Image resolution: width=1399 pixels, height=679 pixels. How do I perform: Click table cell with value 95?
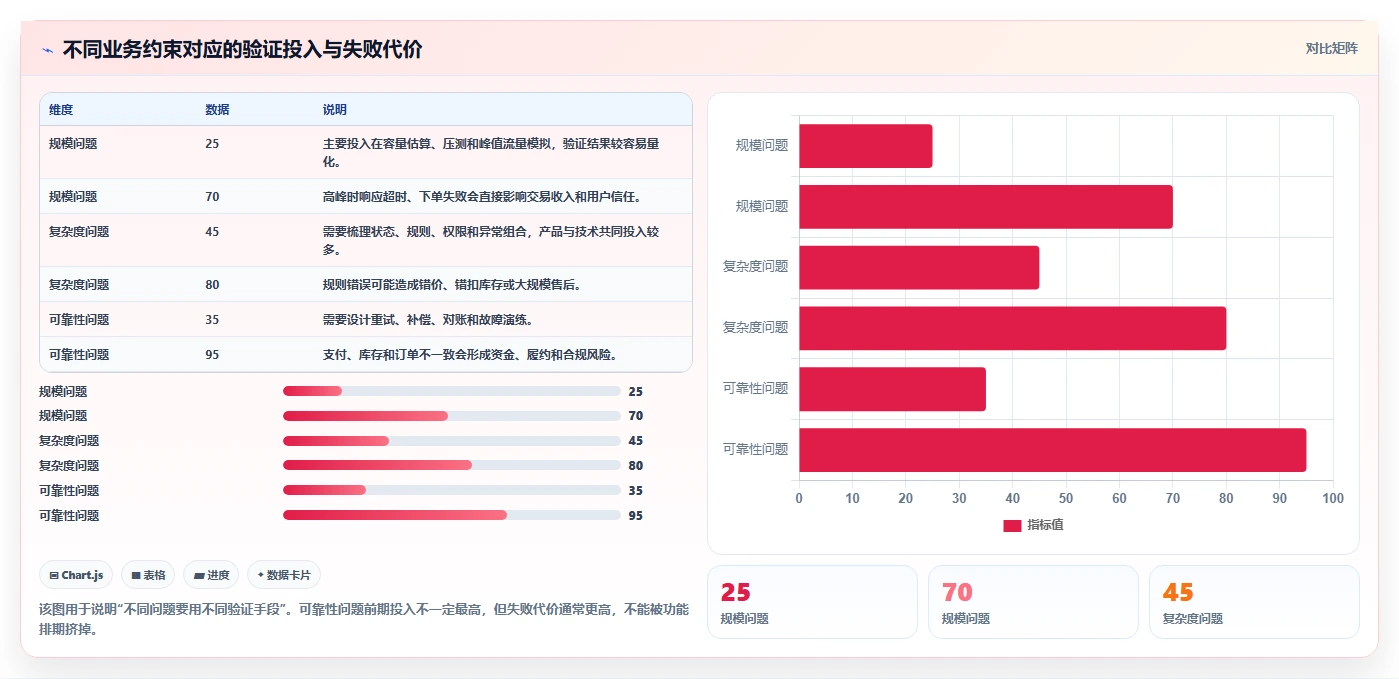point(212,355)
